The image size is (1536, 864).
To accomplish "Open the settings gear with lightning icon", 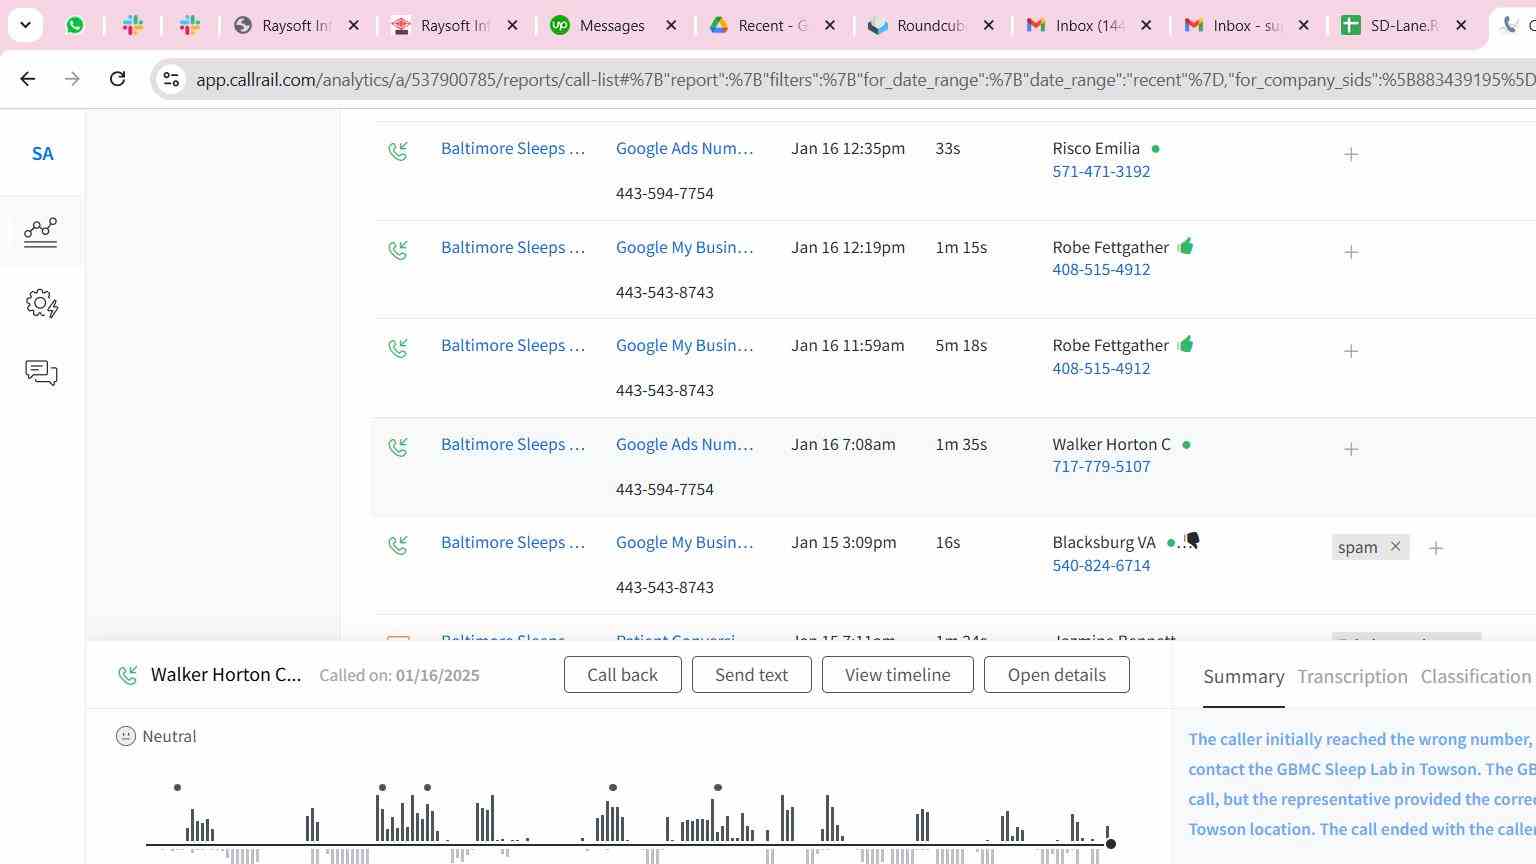I will point(41,304).
